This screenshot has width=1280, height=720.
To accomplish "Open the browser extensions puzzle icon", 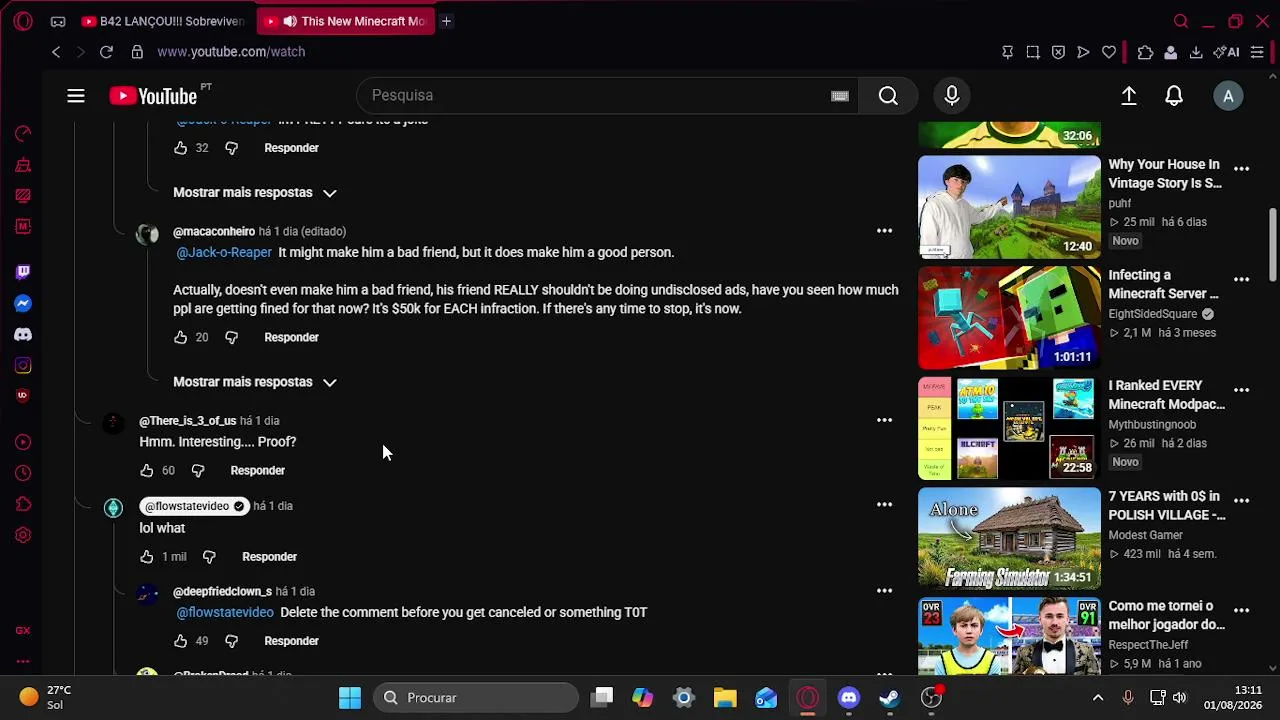I will [1145, 52].
